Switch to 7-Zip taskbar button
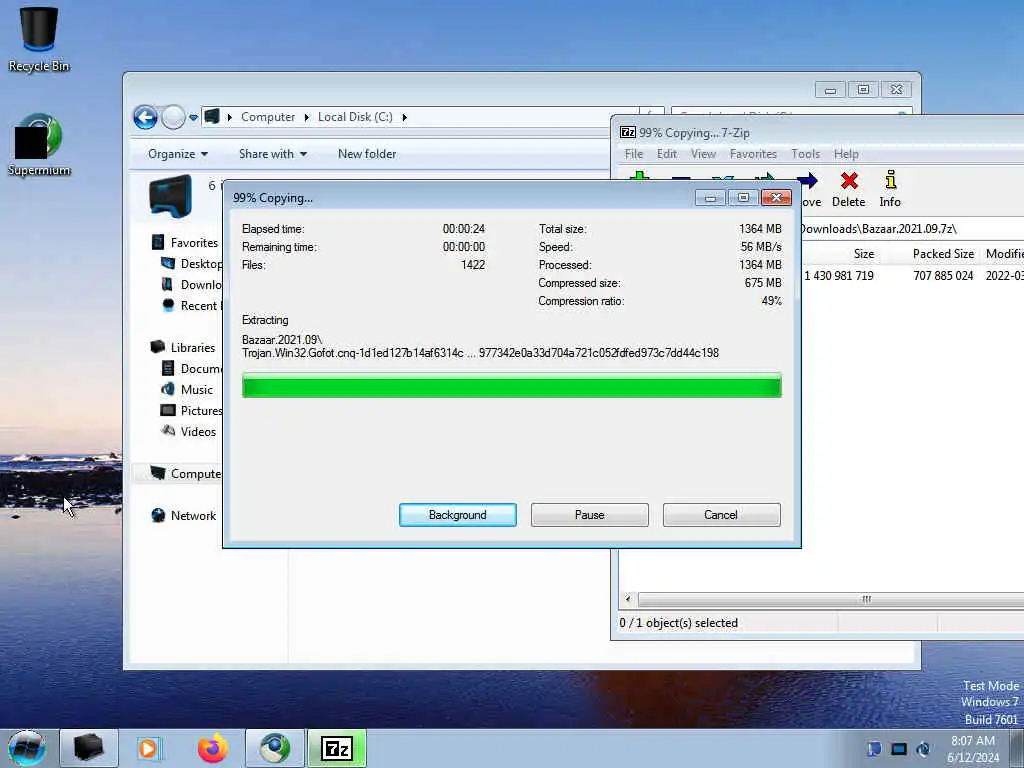The image size is (1024, 768). [x=337, y=748]
